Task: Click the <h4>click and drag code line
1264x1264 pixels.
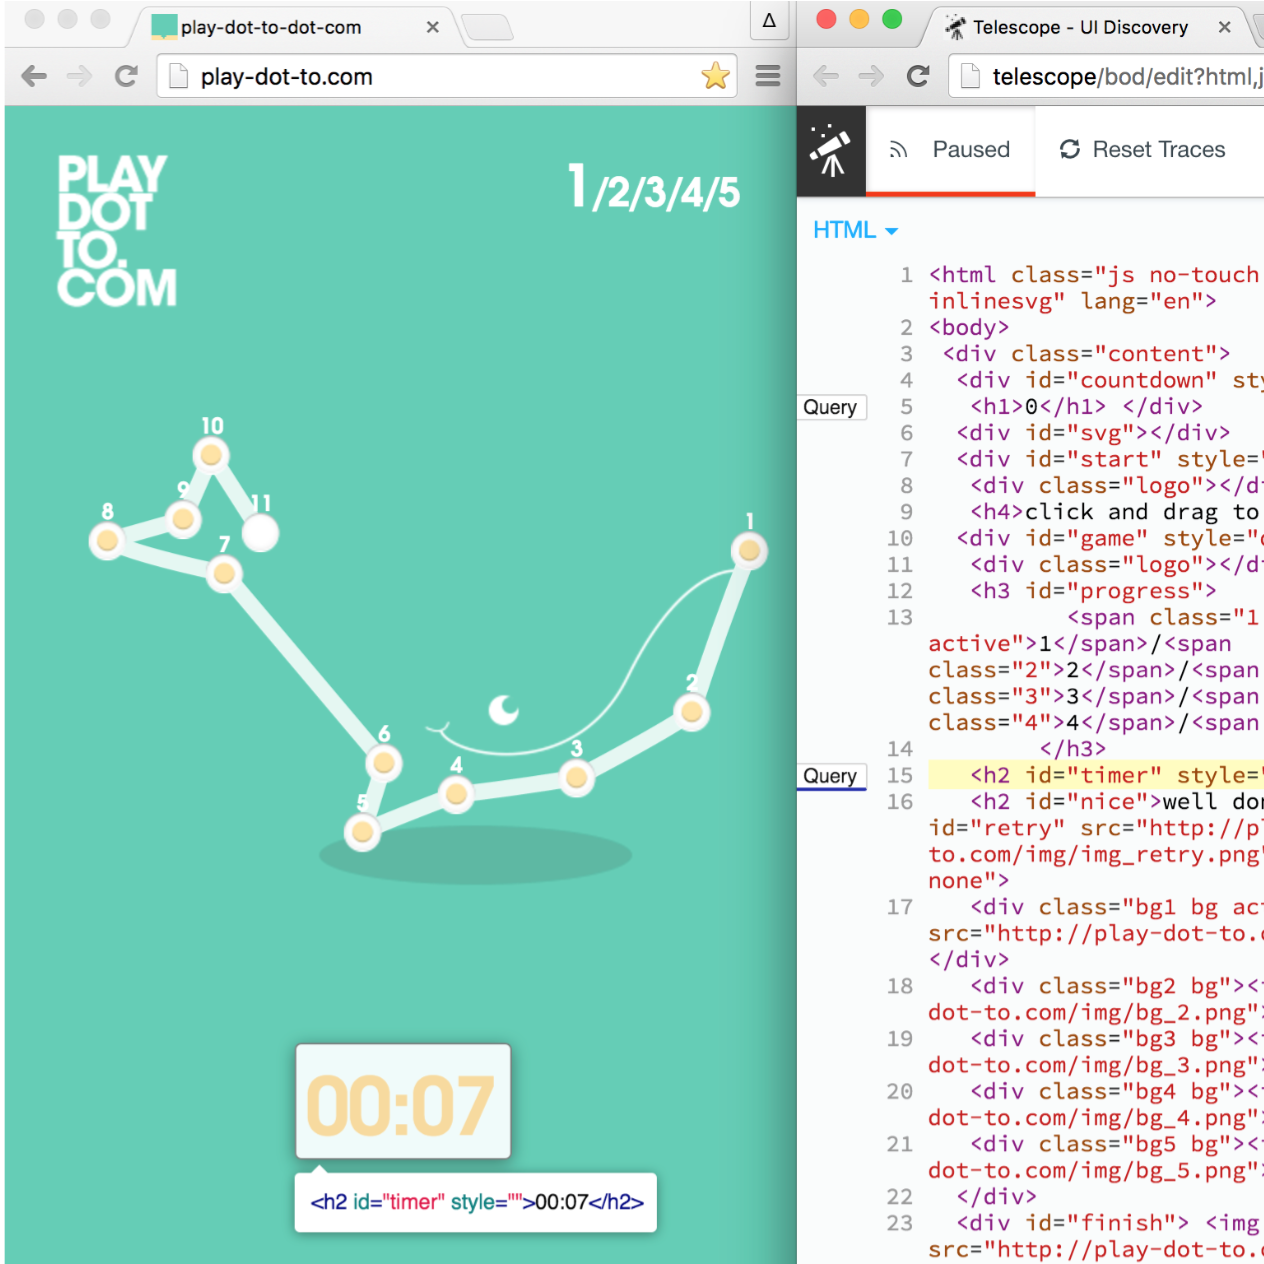Action: tap(1117, 512)
